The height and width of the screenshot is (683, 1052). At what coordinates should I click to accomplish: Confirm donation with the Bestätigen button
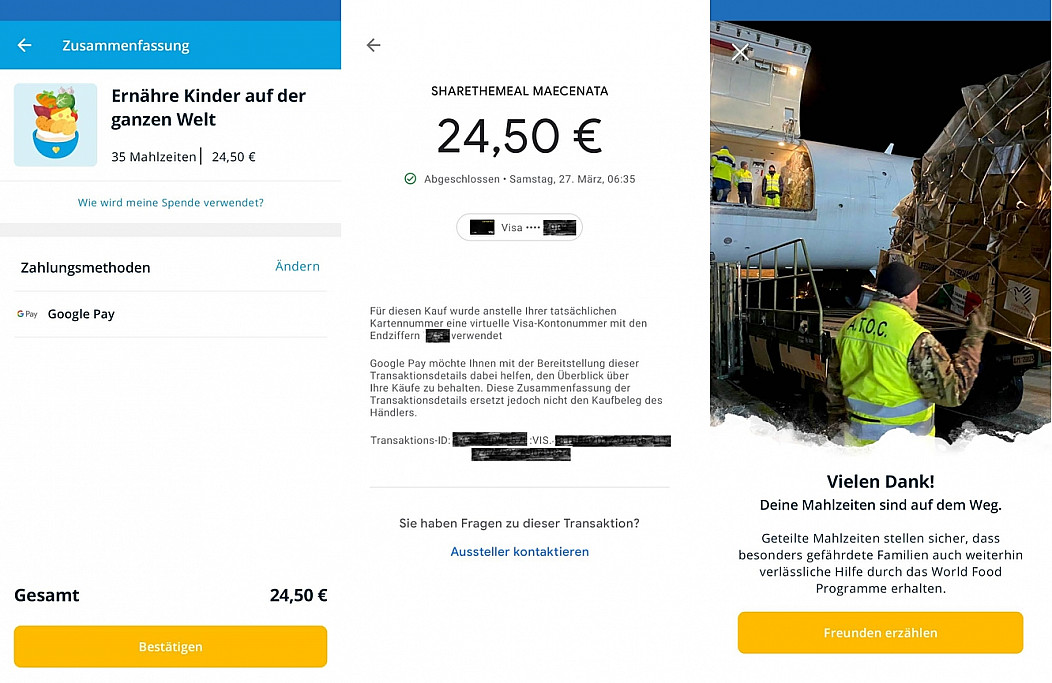click(170, 647)
